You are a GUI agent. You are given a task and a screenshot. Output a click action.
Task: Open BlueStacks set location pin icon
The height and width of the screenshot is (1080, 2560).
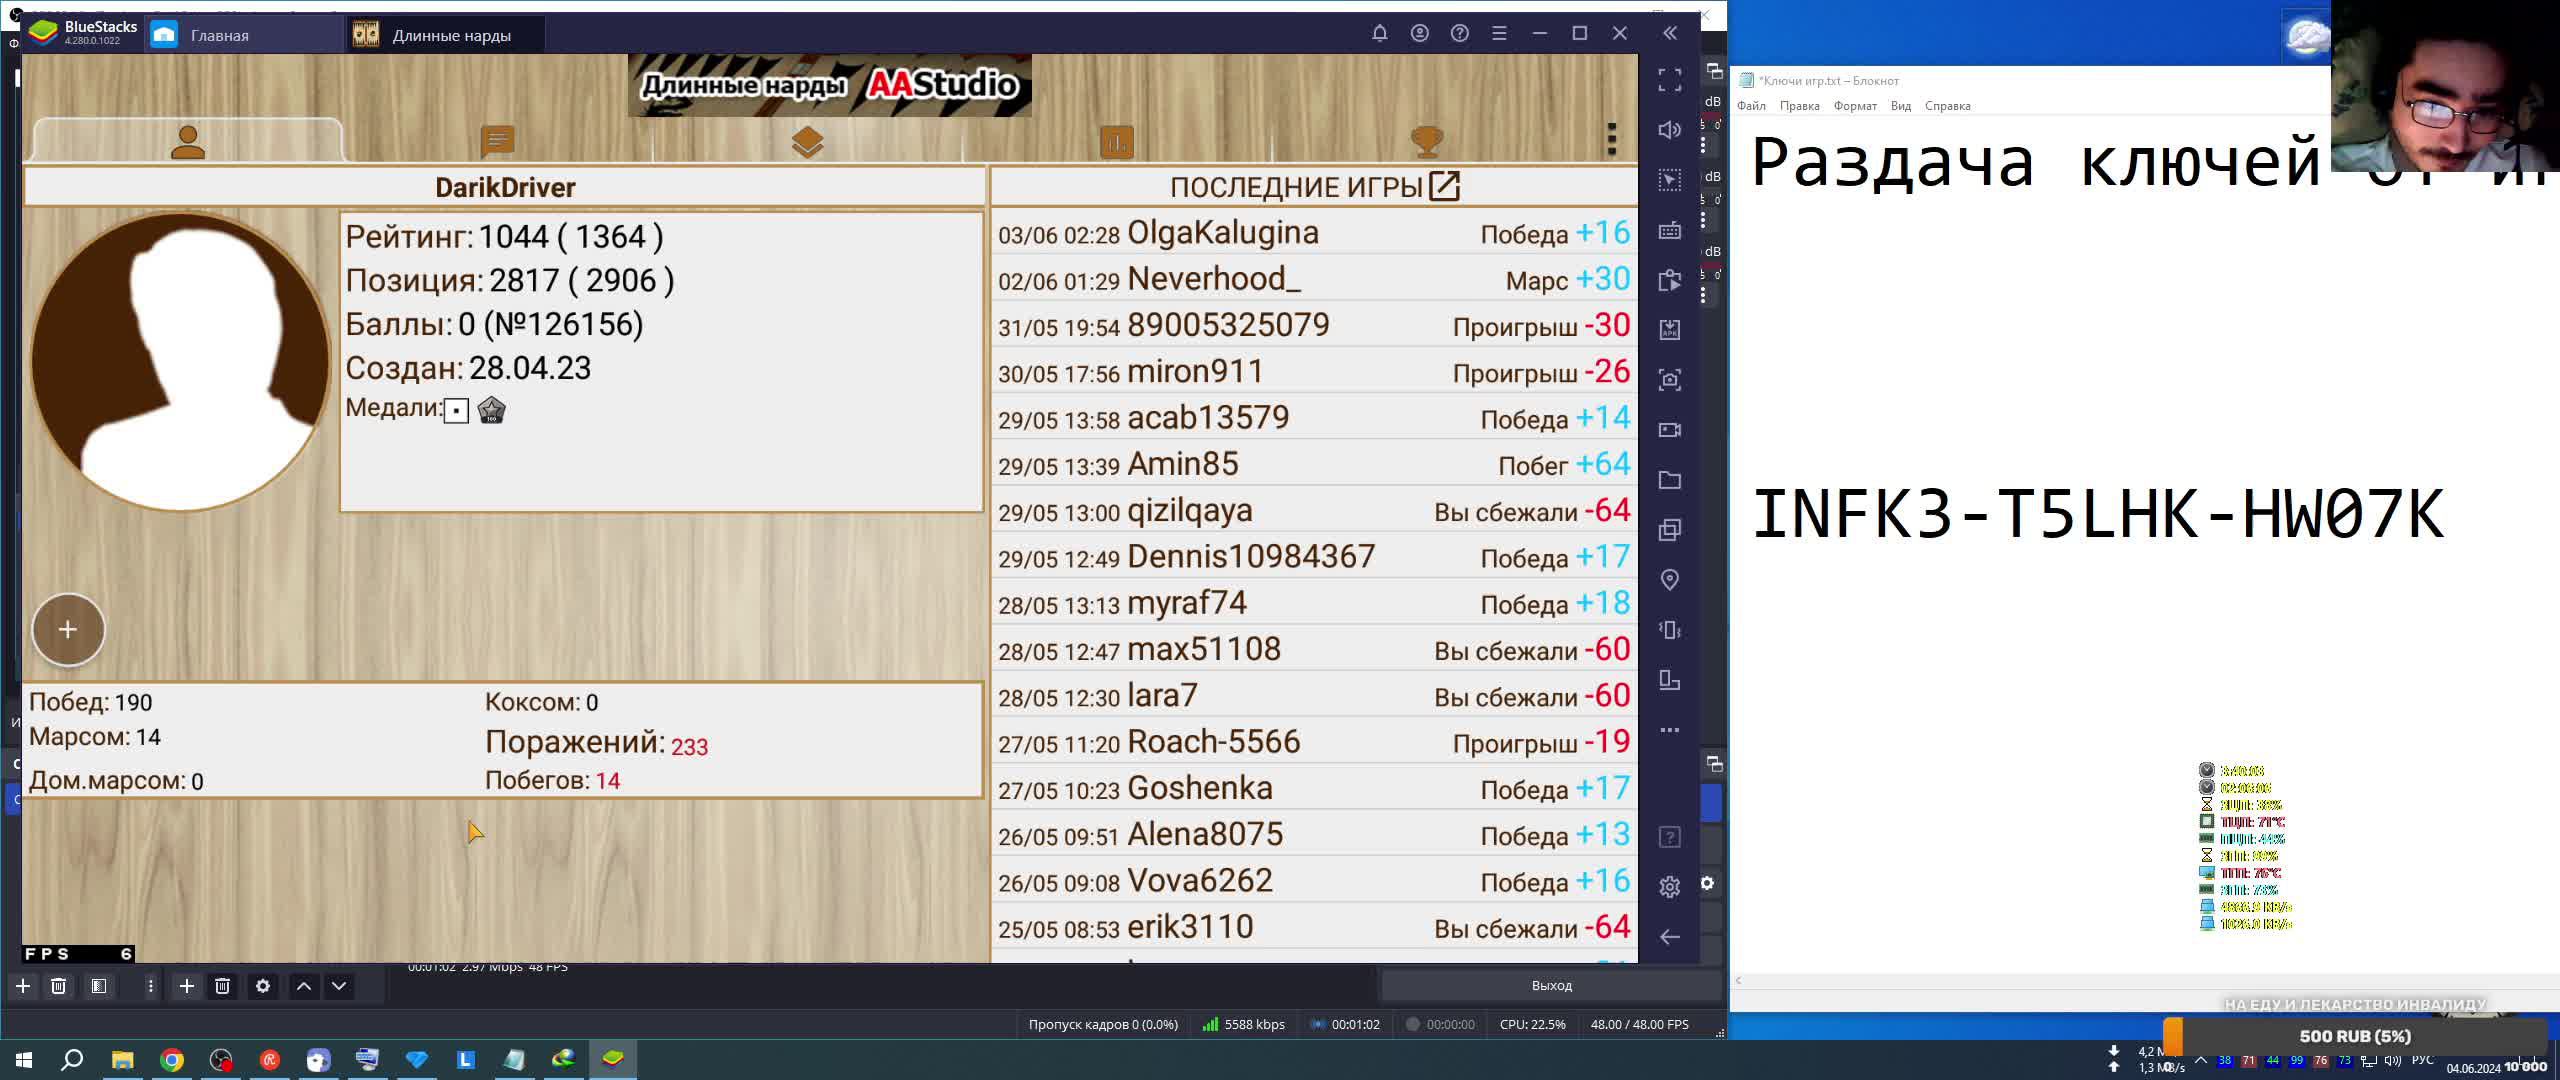(x=1669, y=580)
